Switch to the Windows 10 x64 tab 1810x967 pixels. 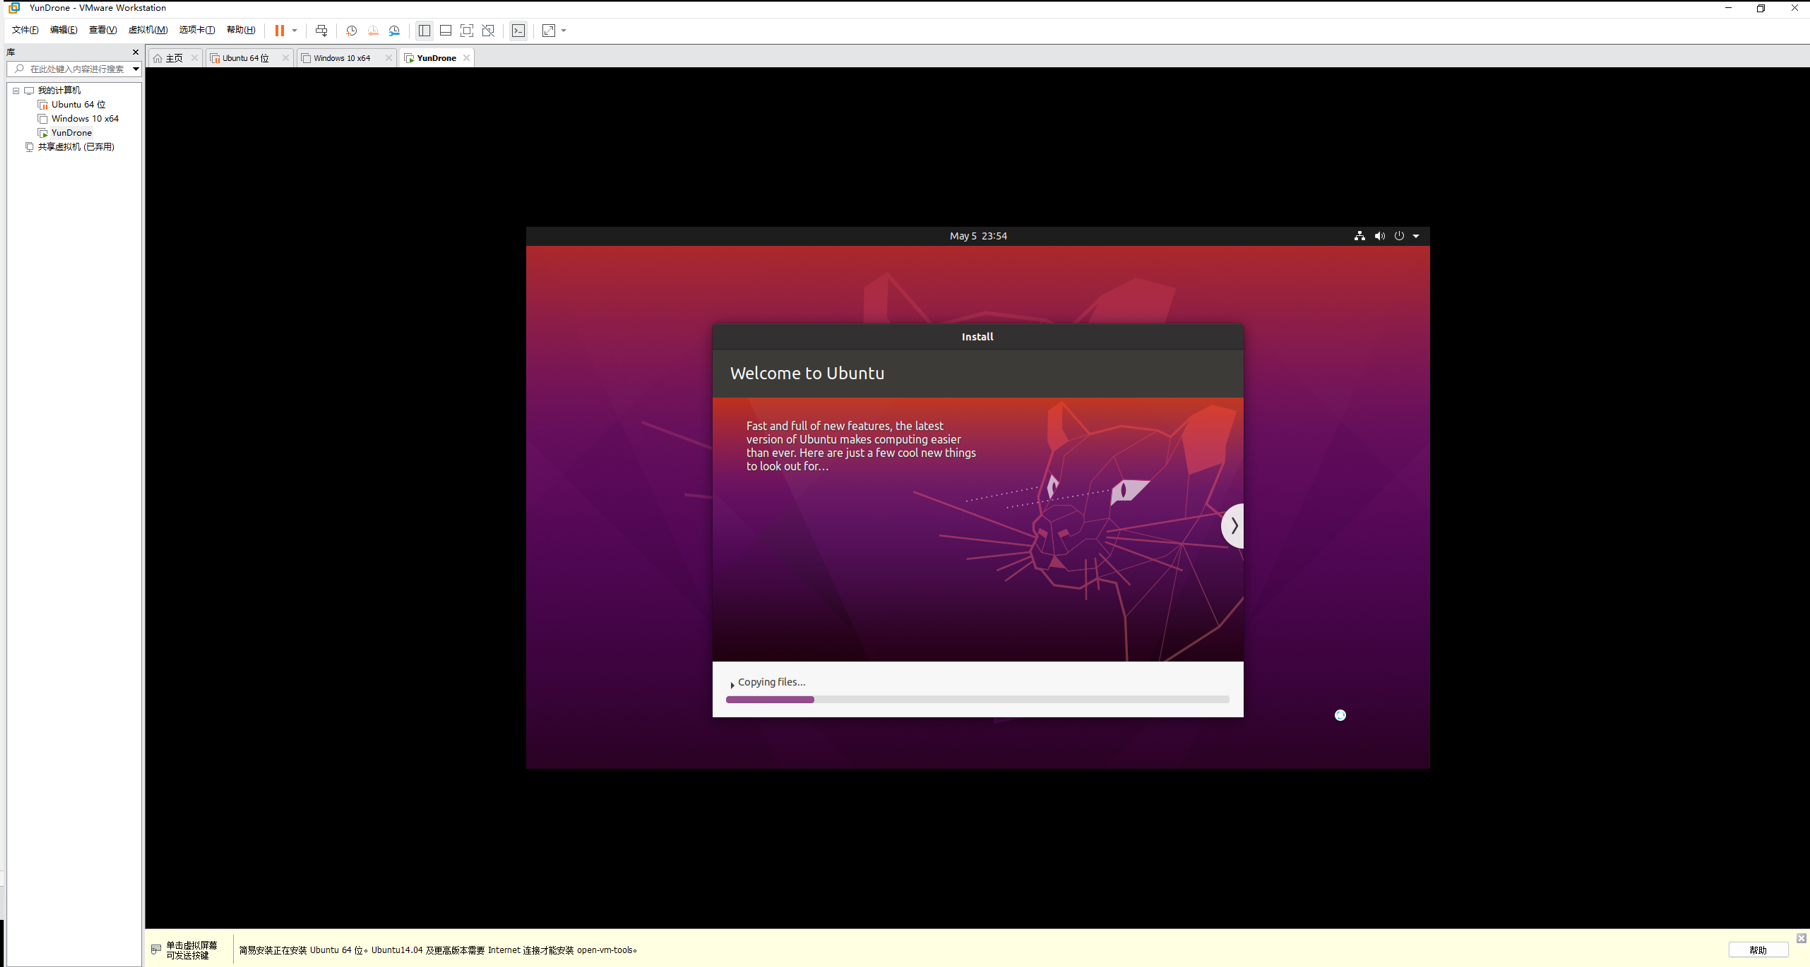341,58
